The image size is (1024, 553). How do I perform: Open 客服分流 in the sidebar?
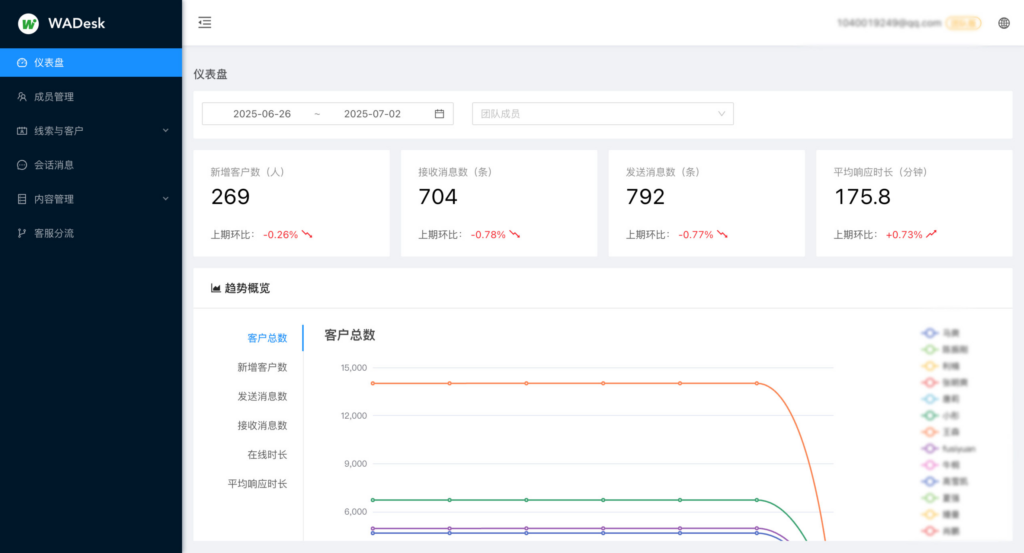[91, 233]
